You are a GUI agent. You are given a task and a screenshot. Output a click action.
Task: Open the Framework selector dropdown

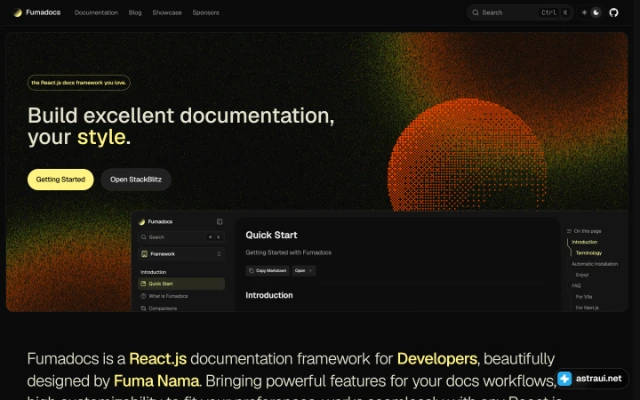click(182, 254)
